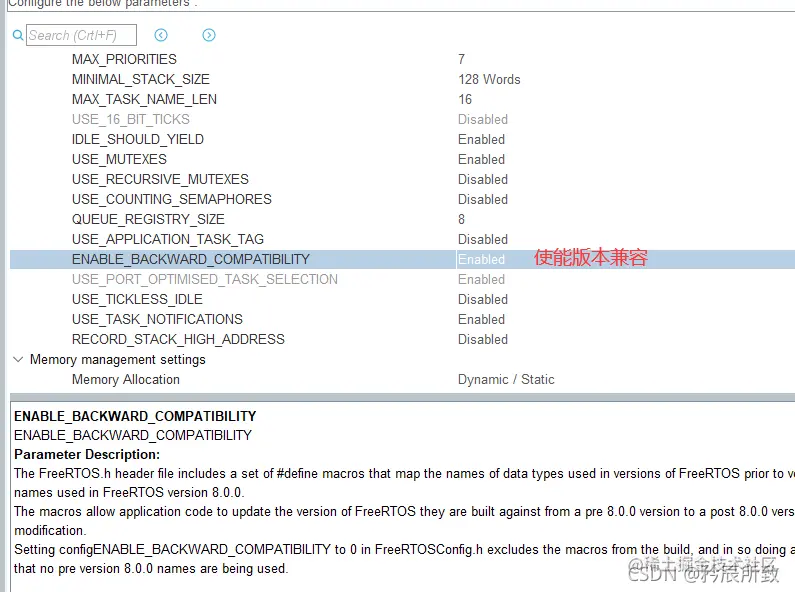Screen dimensions: 795x592
Task: Open RECORD_STACK_HIGH_ADDRESS Disabled value dropdown
Action: coord(483,339)
